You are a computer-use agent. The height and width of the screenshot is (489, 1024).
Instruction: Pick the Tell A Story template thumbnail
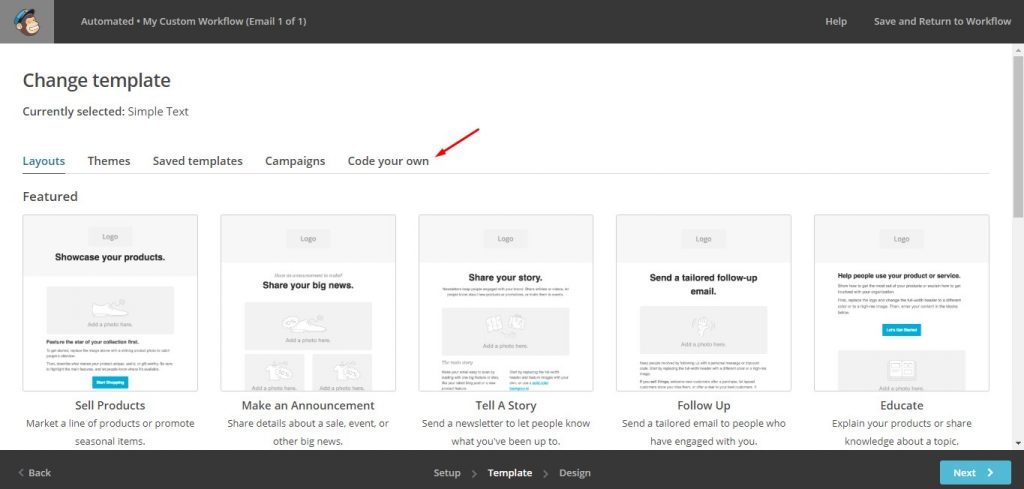(506, 303)
